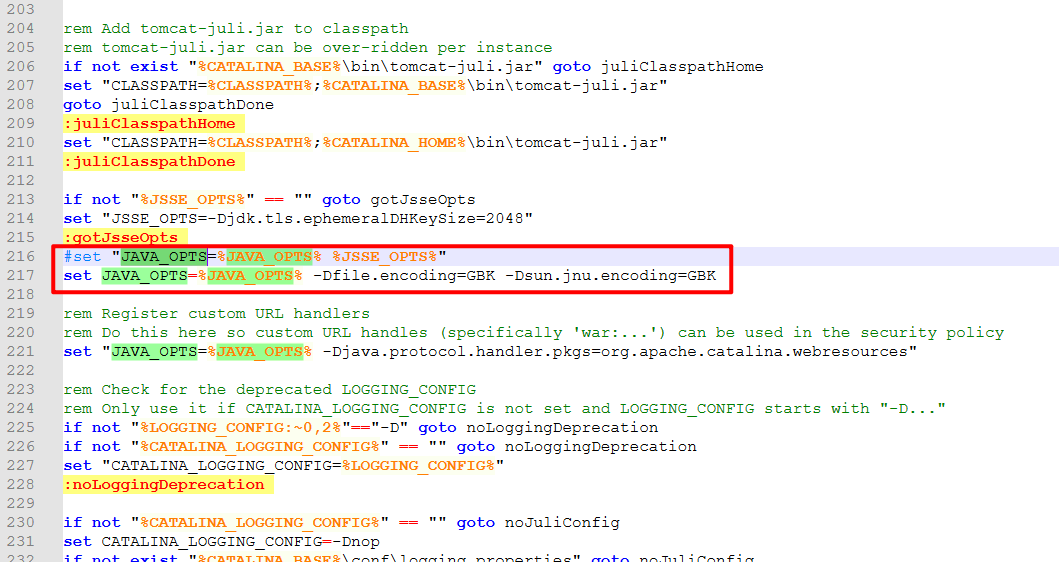
Task: Click '%LOGGING_CONFIG:~0,2%' on line 225
Action: click(240, 428)
